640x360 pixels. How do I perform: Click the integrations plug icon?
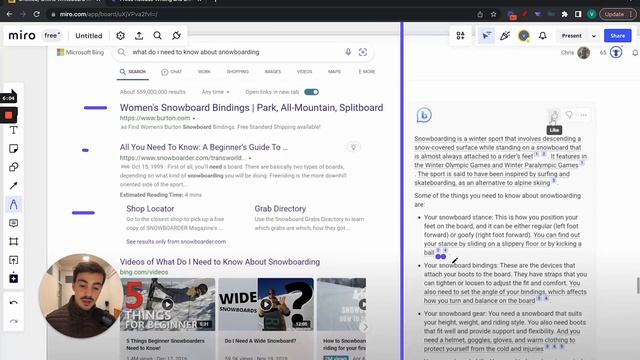click(x=176, y=36)
